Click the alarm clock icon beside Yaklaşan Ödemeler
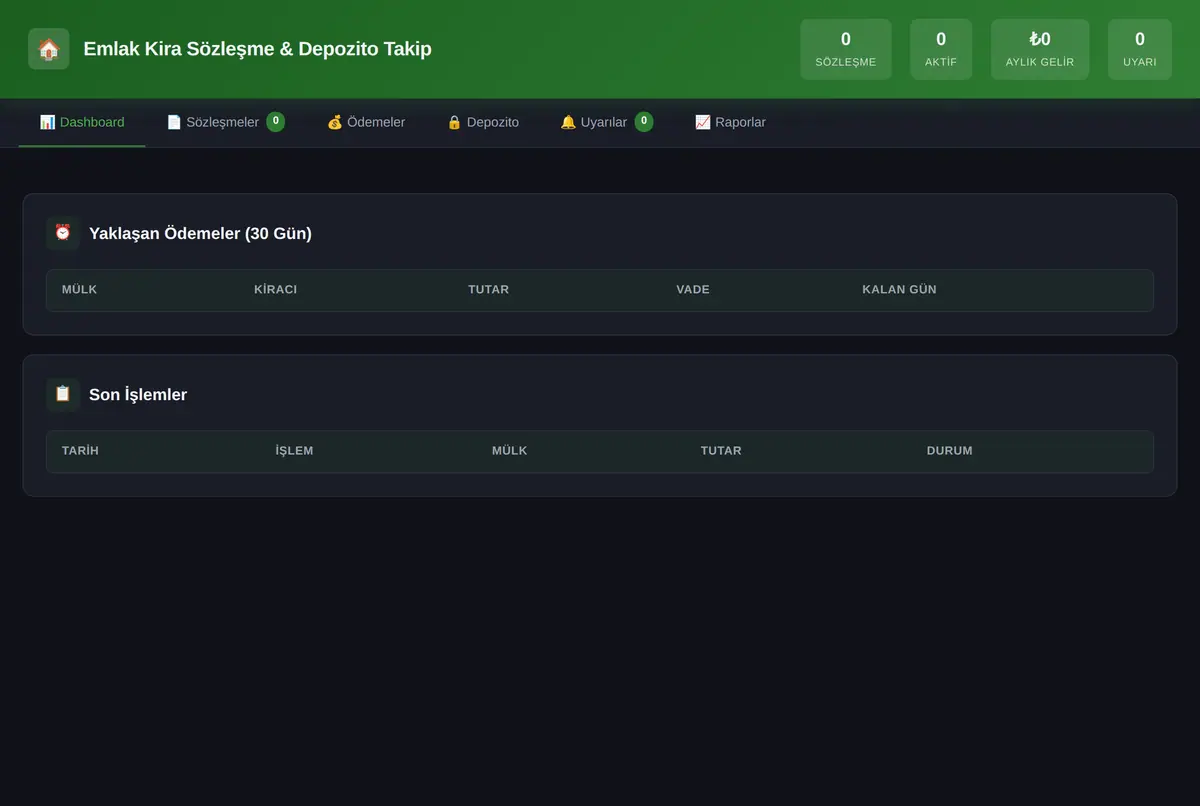Viewport: 1200px width, 806px height. point(63,233)
